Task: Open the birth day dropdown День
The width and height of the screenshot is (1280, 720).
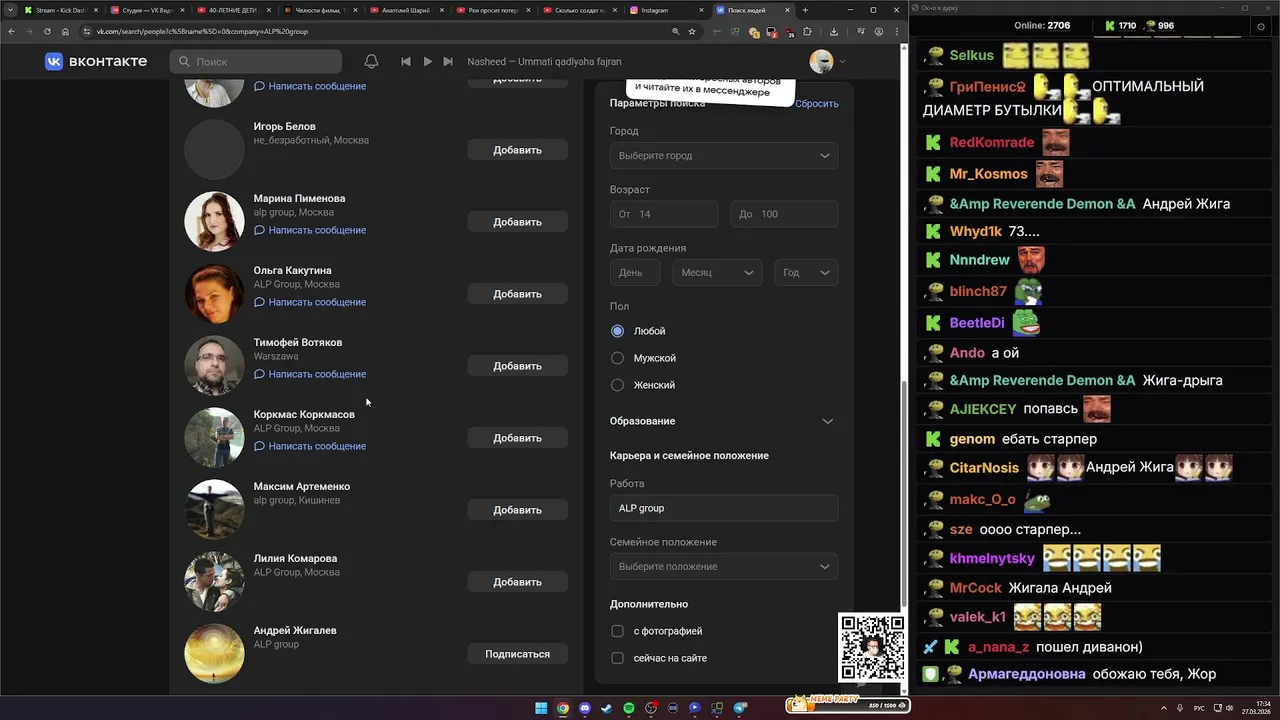Action: pyautogui.click(x=635, y=273)
